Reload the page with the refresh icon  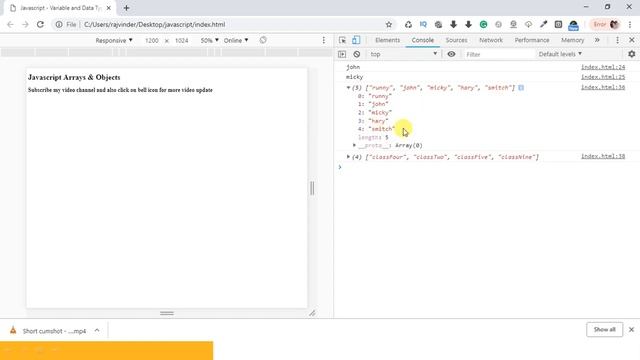[x=40, y=24]
